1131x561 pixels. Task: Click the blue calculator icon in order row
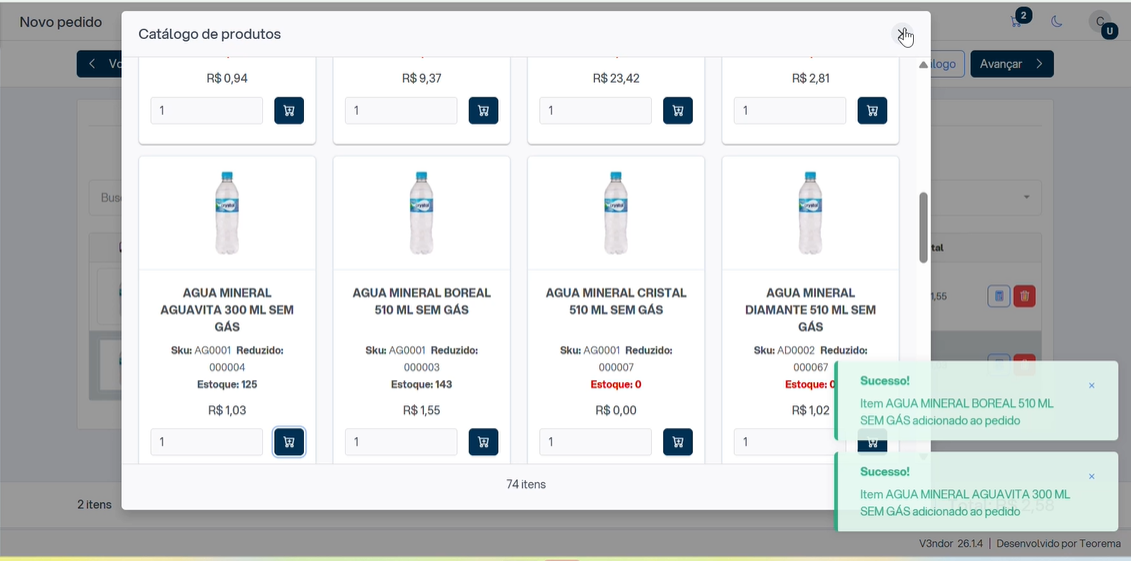click(998, 296)
